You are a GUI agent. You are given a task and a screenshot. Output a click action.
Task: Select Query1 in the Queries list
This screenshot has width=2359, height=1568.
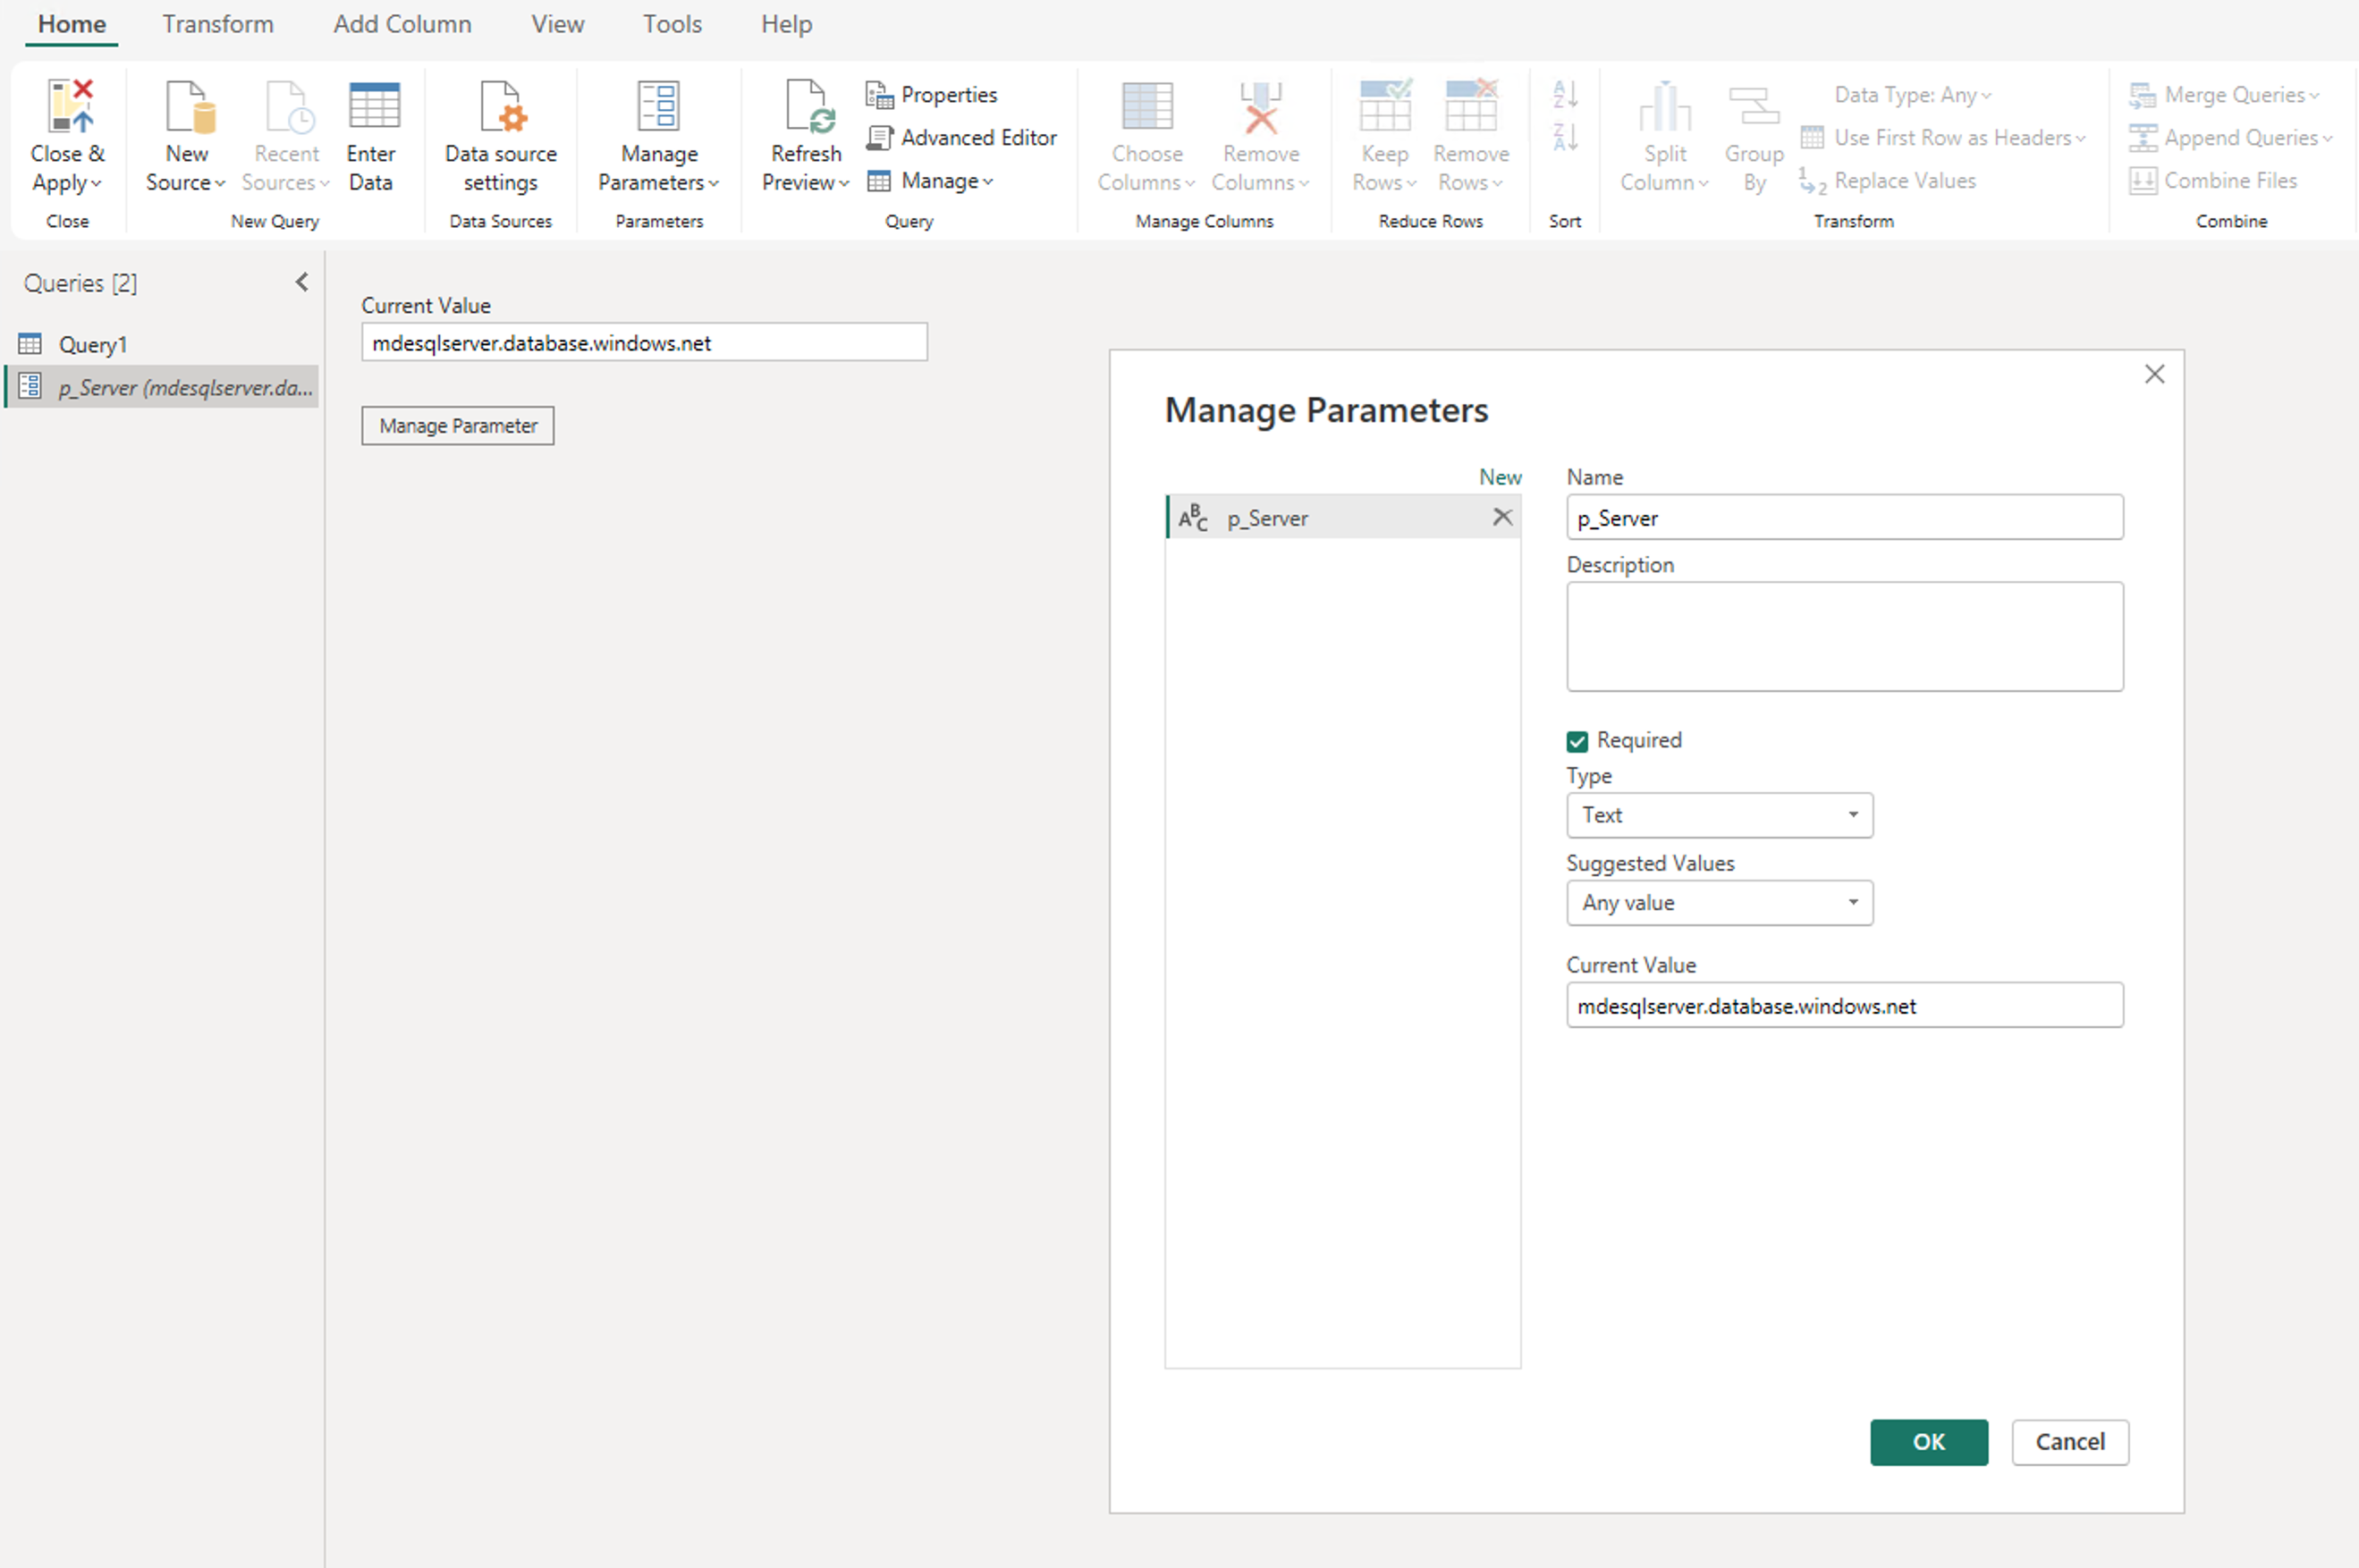click(x=92, y=345)
